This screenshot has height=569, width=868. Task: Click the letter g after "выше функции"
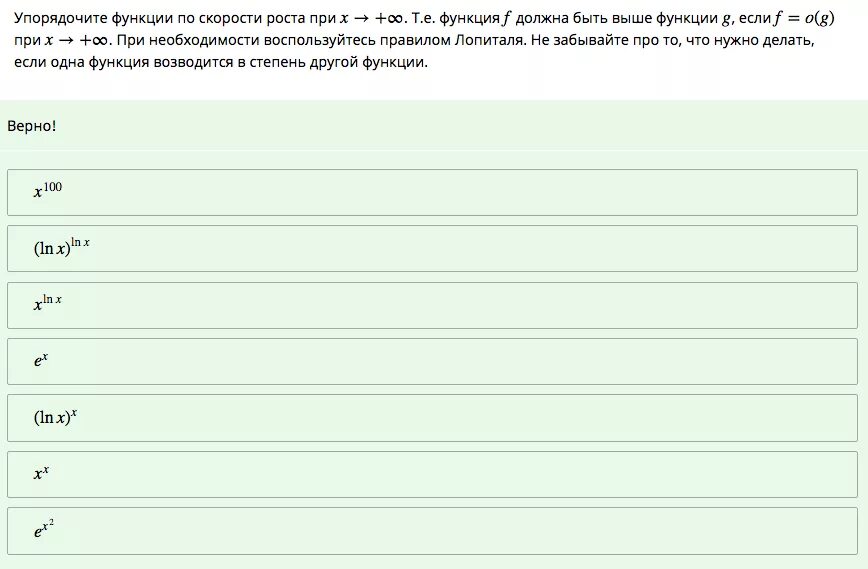point(727,19)
